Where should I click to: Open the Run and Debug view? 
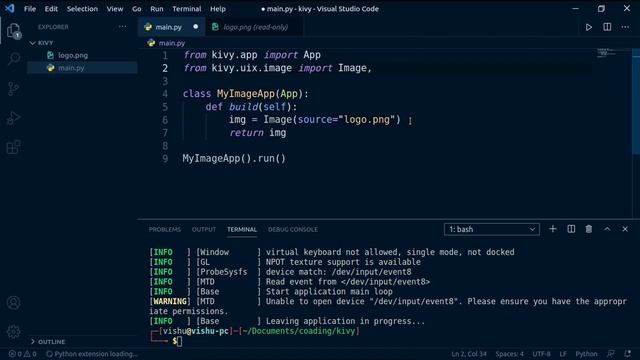click(13, 118)
